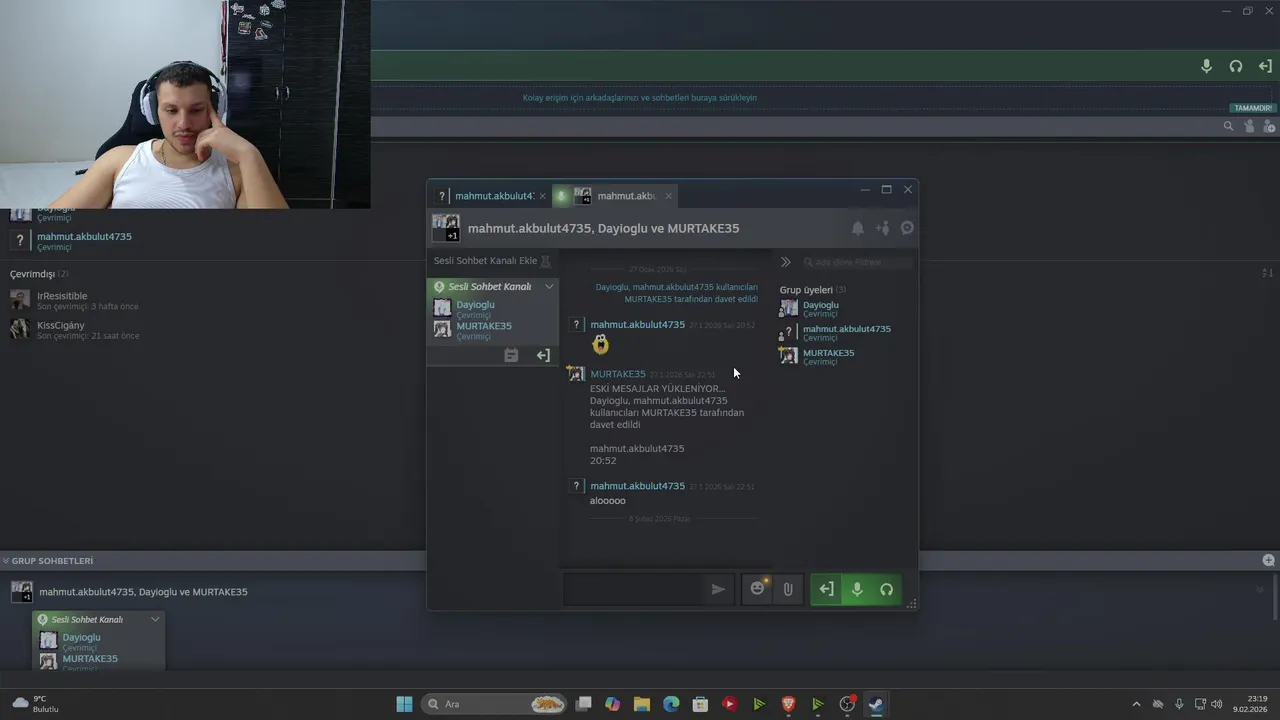Attach a file with paperclip icon
The width and height of the screenshot is (1280, 720).
[x=788, y=589]
